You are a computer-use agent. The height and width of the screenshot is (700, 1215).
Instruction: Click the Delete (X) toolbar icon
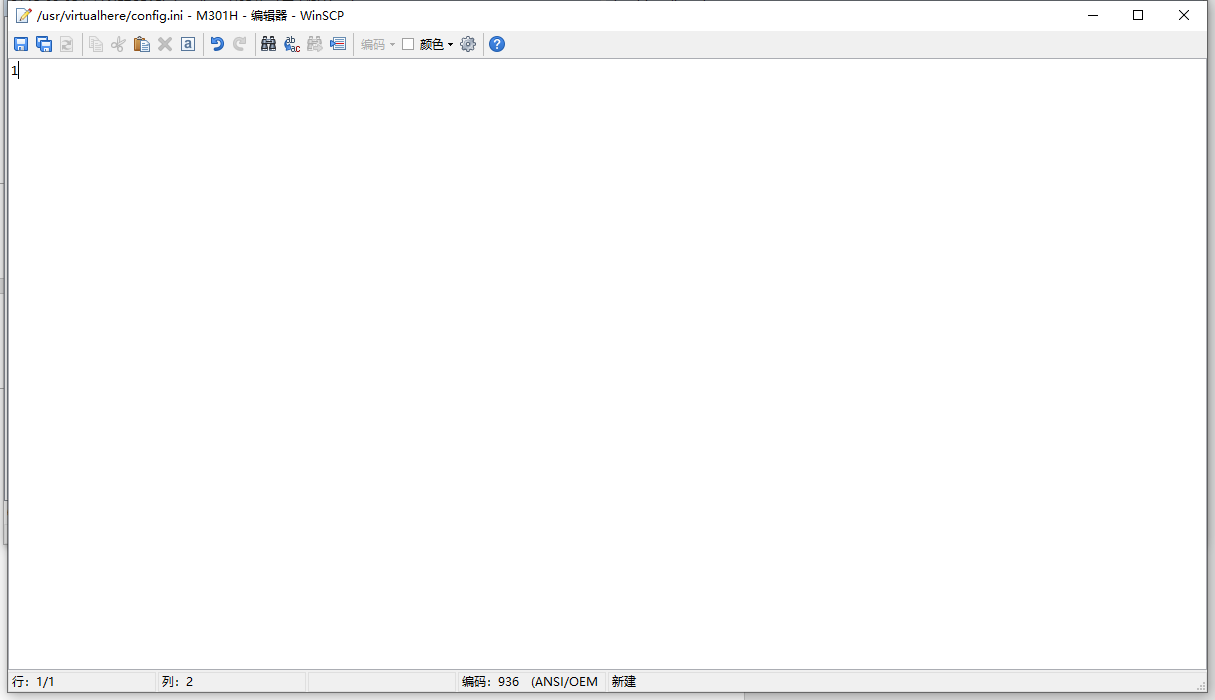(165, 44)
